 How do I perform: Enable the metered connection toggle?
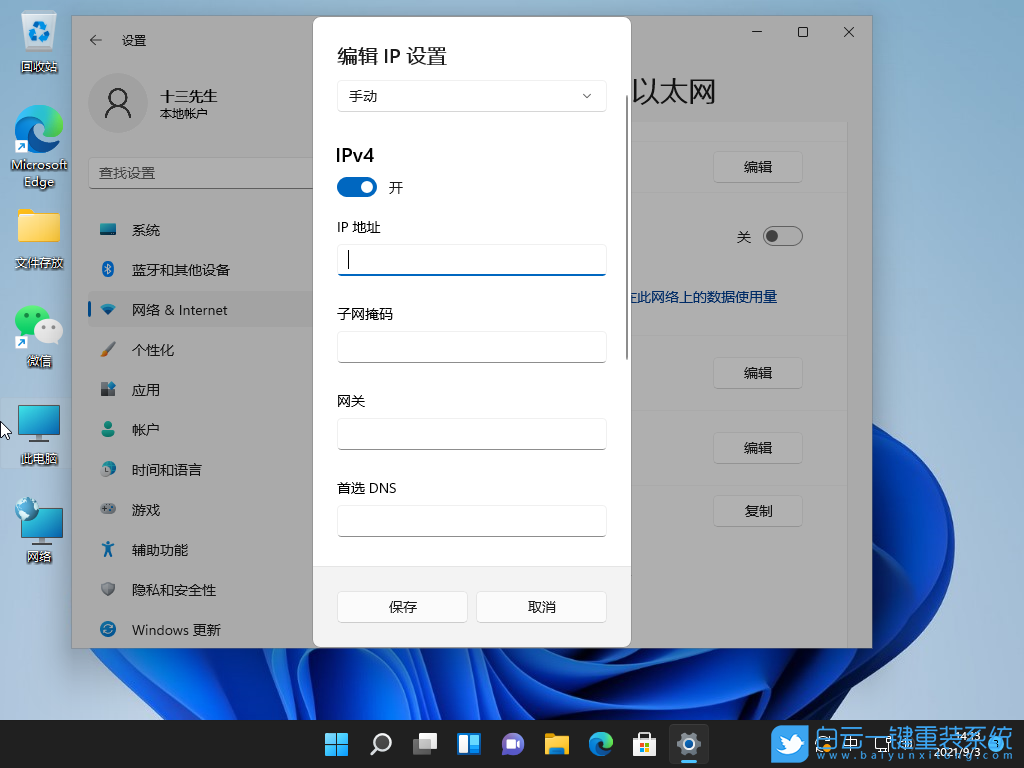[x=783, y=235]
